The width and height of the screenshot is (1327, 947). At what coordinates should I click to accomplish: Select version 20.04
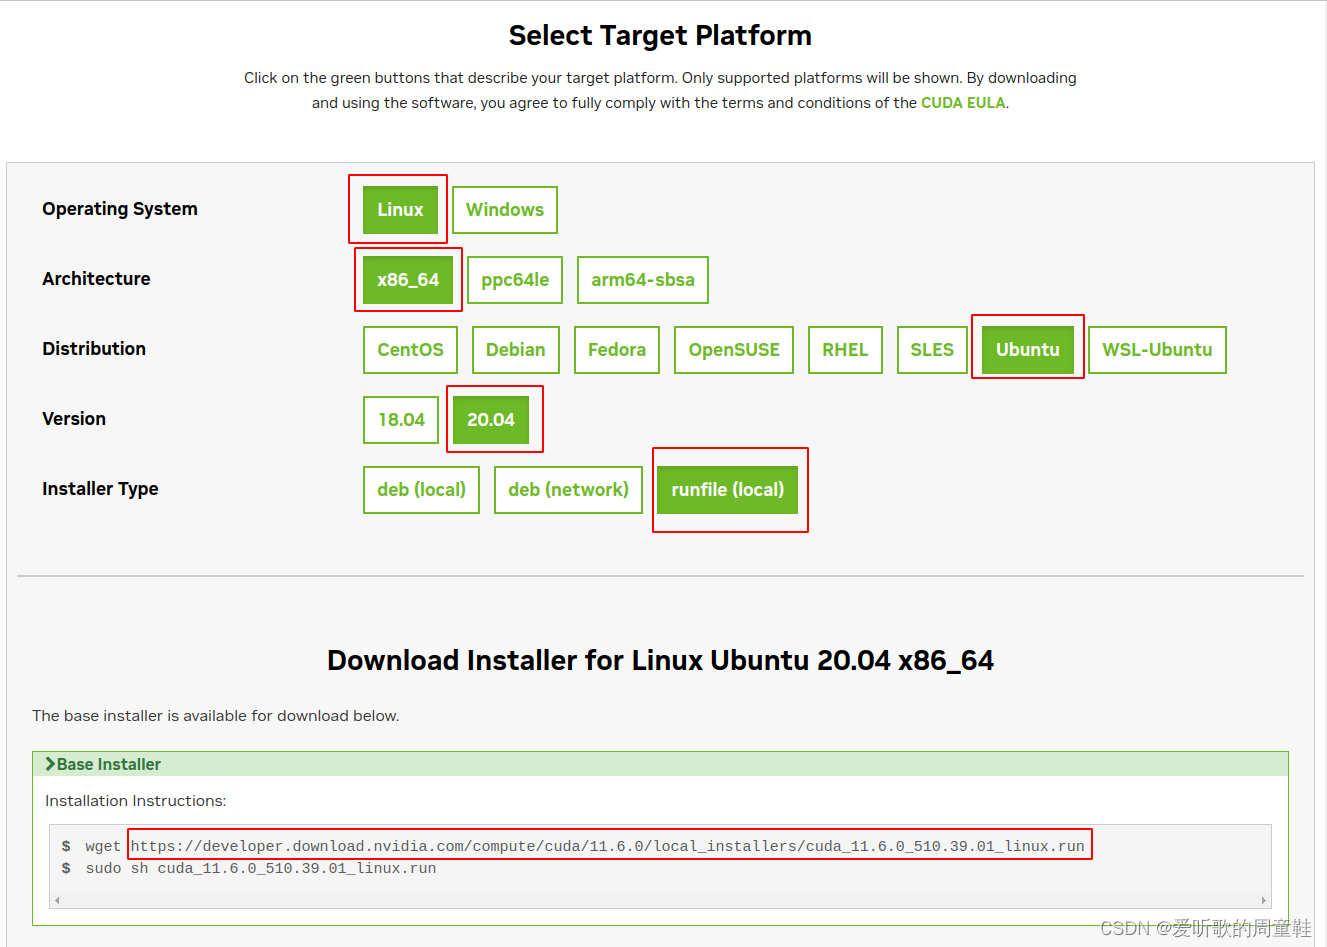coord(492,420)
